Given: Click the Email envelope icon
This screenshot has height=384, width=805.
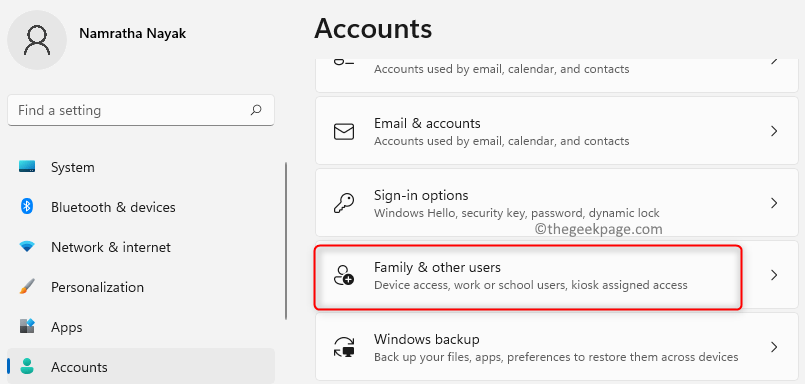Looking at the screenshot, I should click(x=343, y=131).
